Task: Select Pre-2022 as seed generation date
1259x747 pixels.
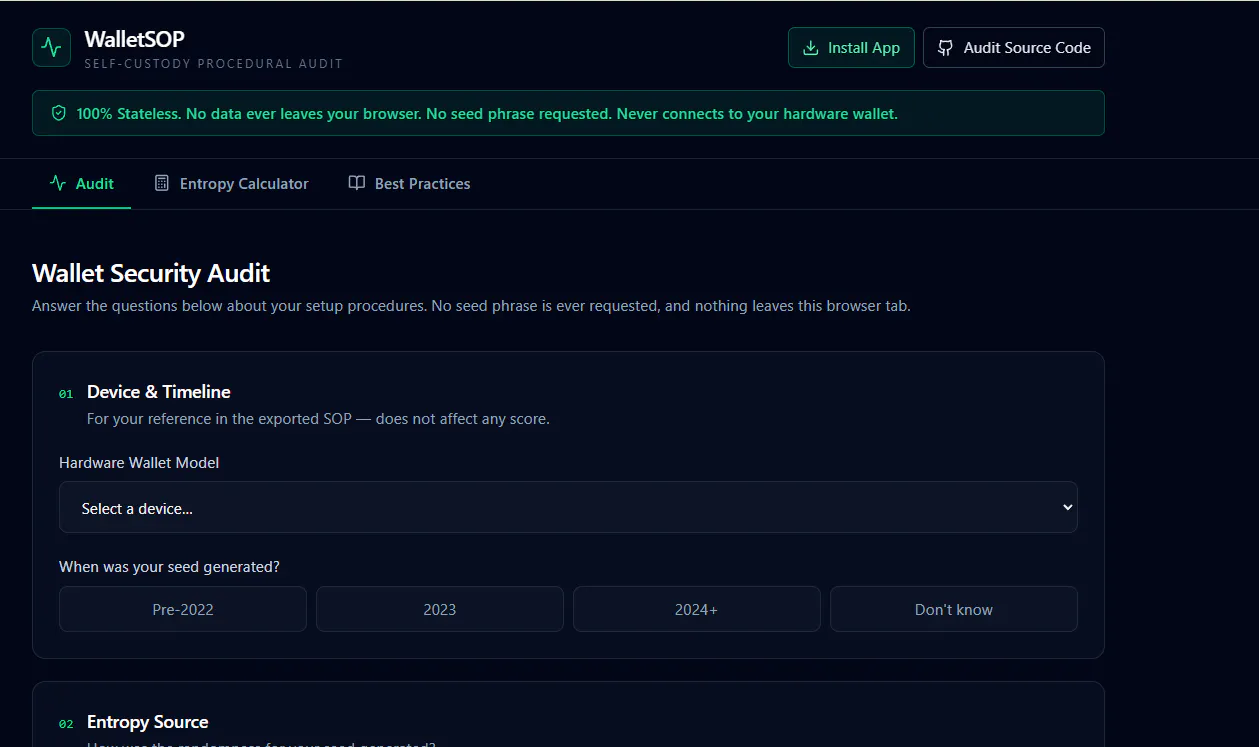Action: point(183,609)
